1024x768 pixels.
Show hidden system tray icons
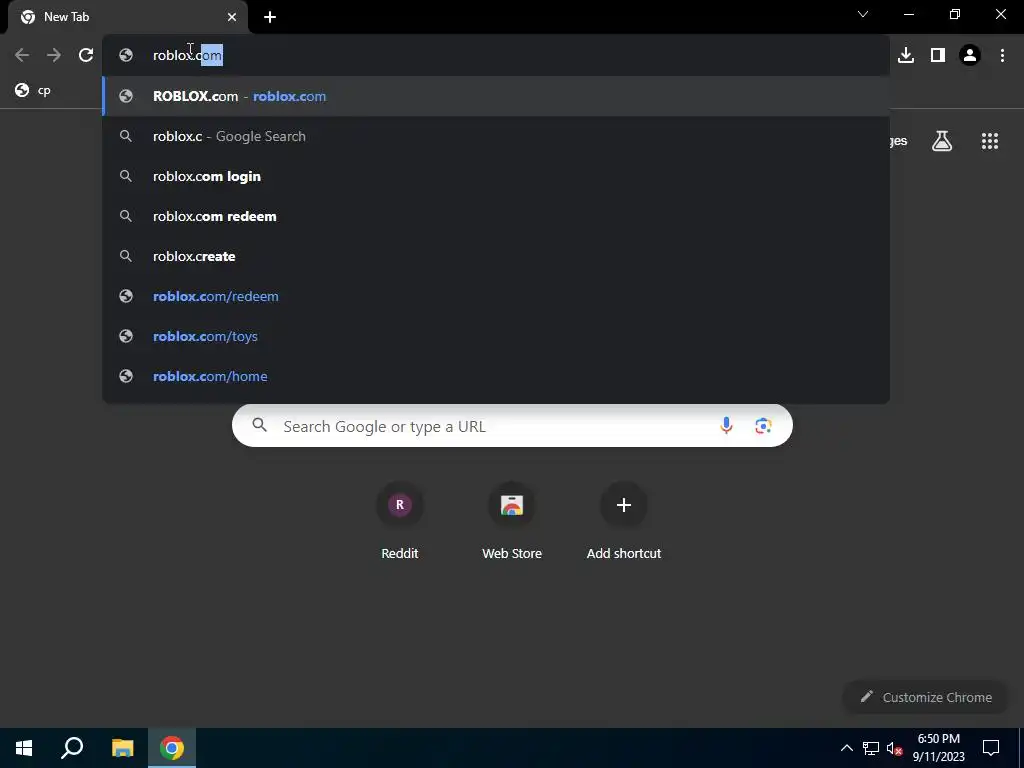[846, 748]
